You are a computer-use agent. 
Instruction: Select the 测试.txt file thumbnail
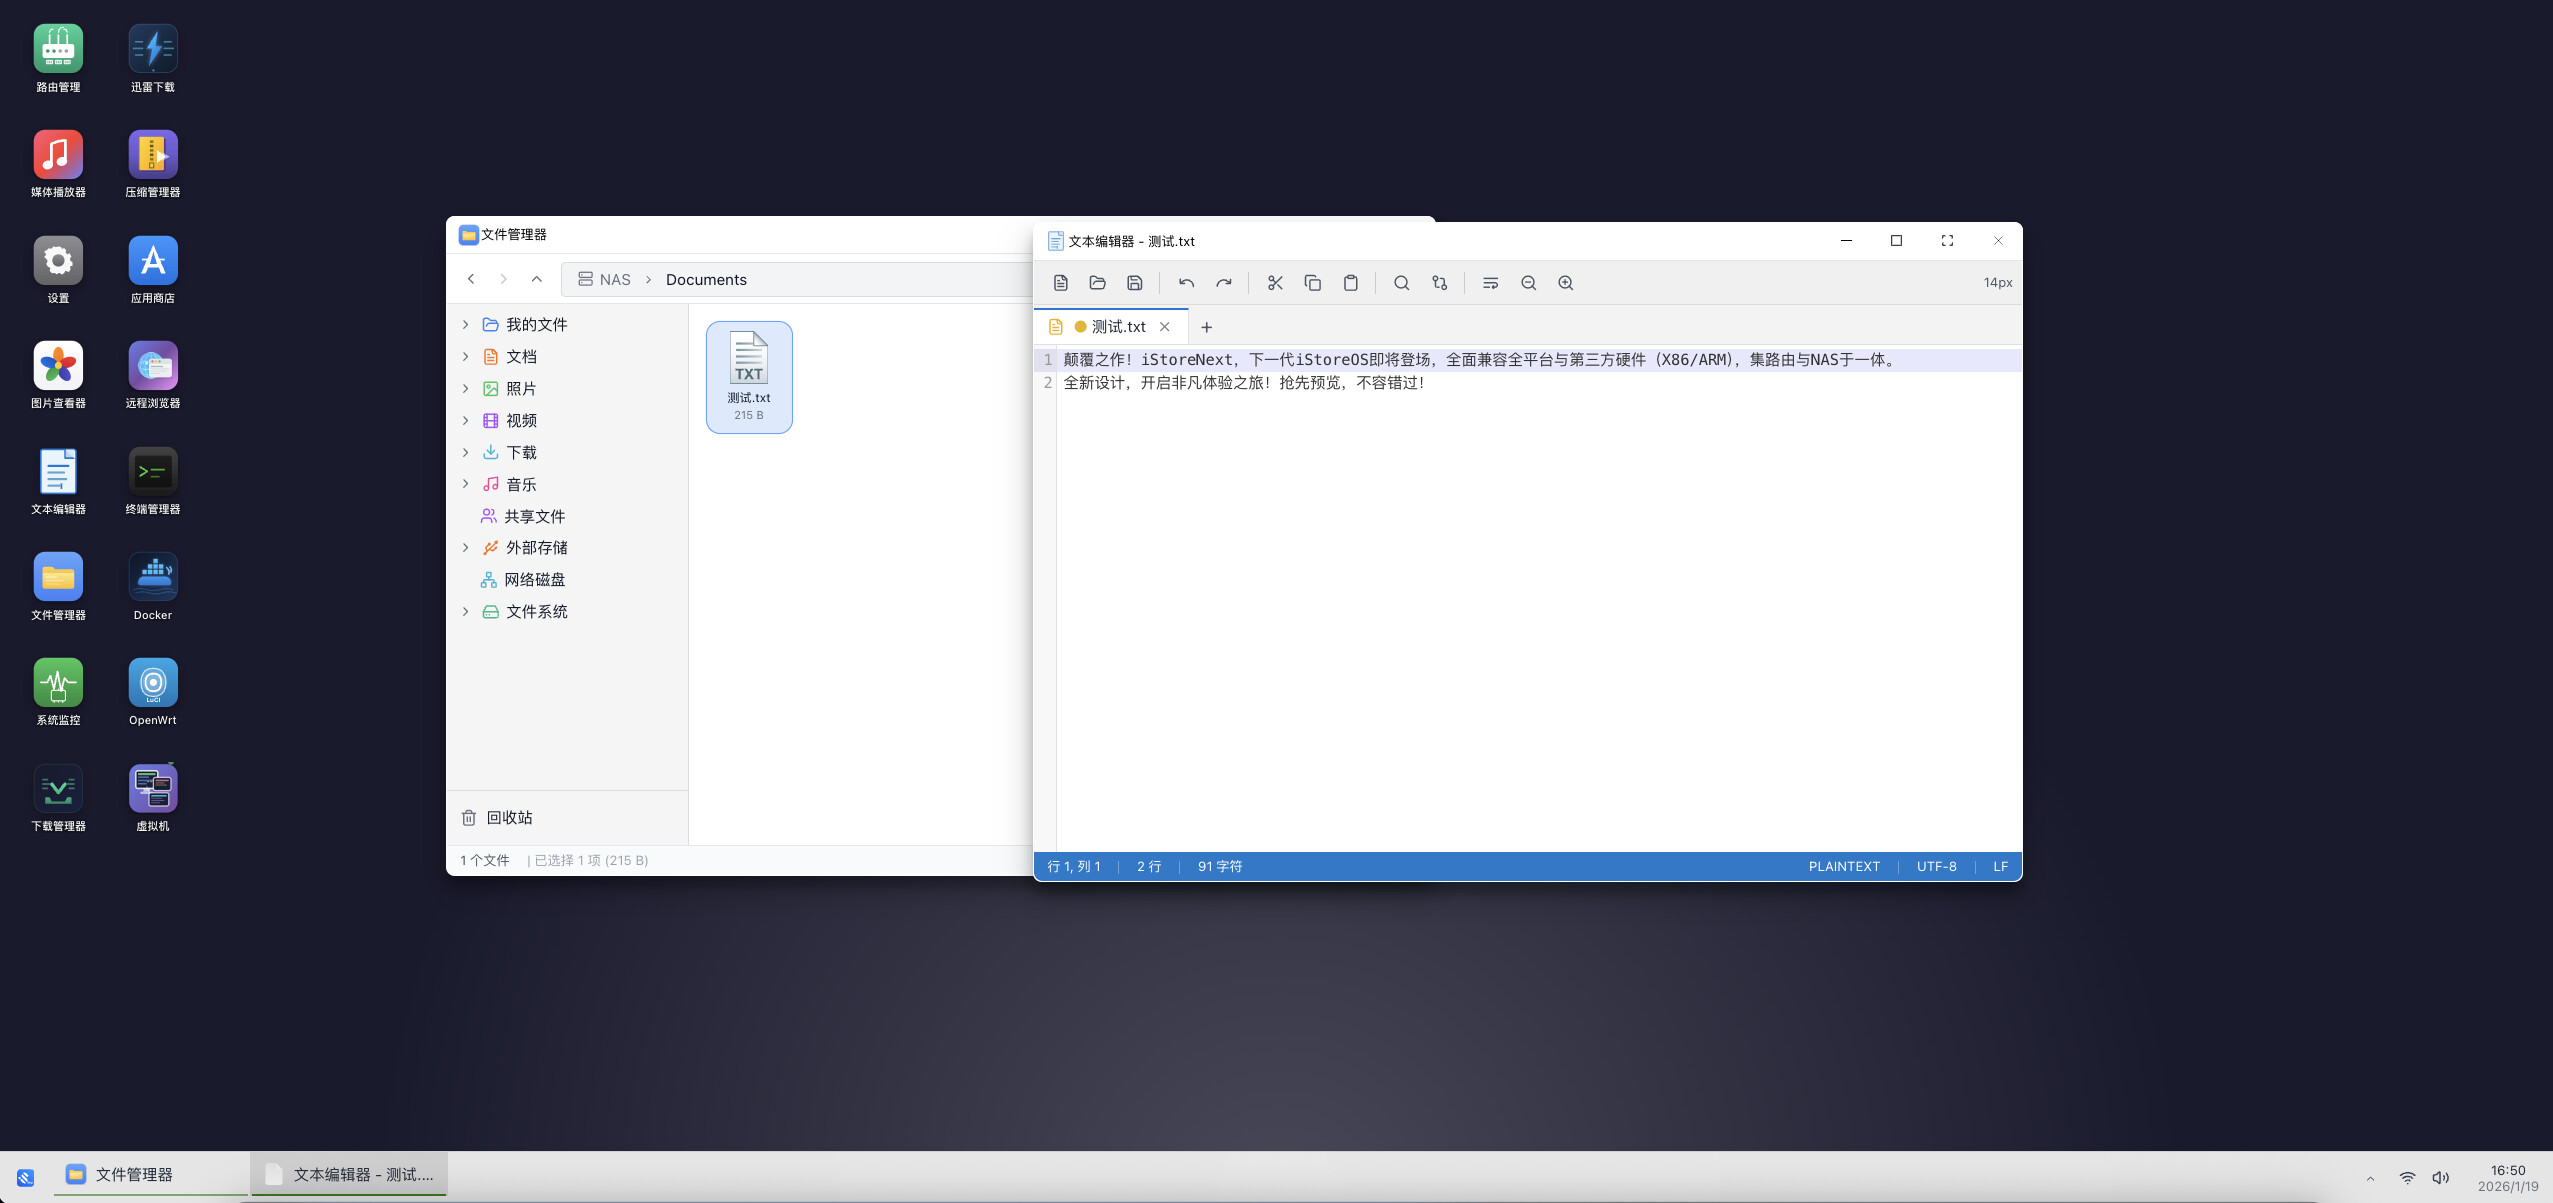pos(748,375)
